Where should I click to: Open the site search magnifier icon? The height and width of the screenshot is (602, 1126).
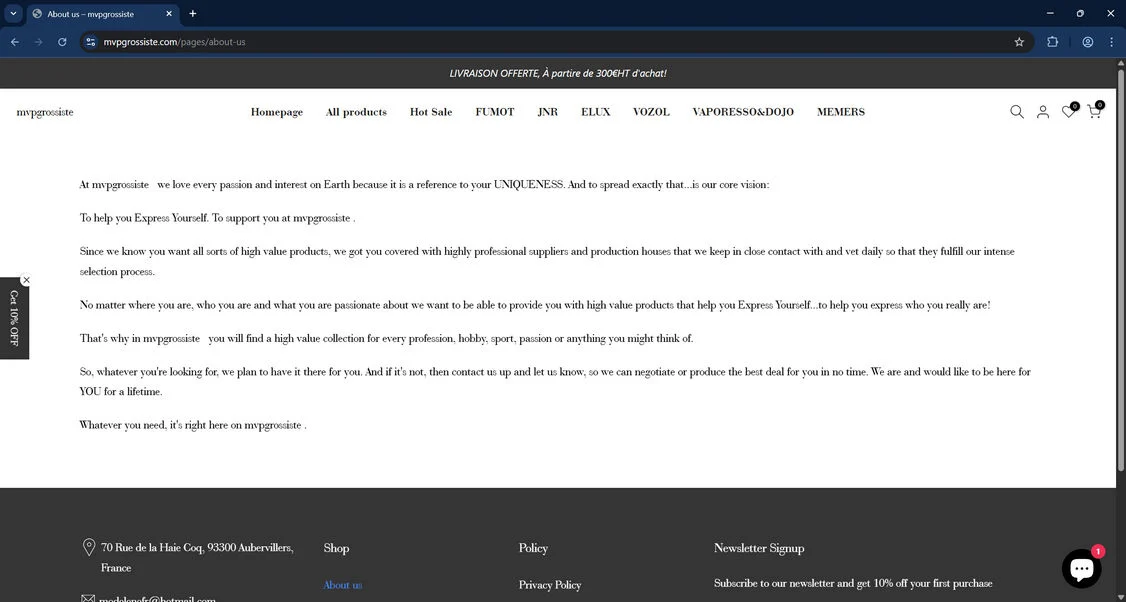pyautogui.click(x=1016, y=112)
